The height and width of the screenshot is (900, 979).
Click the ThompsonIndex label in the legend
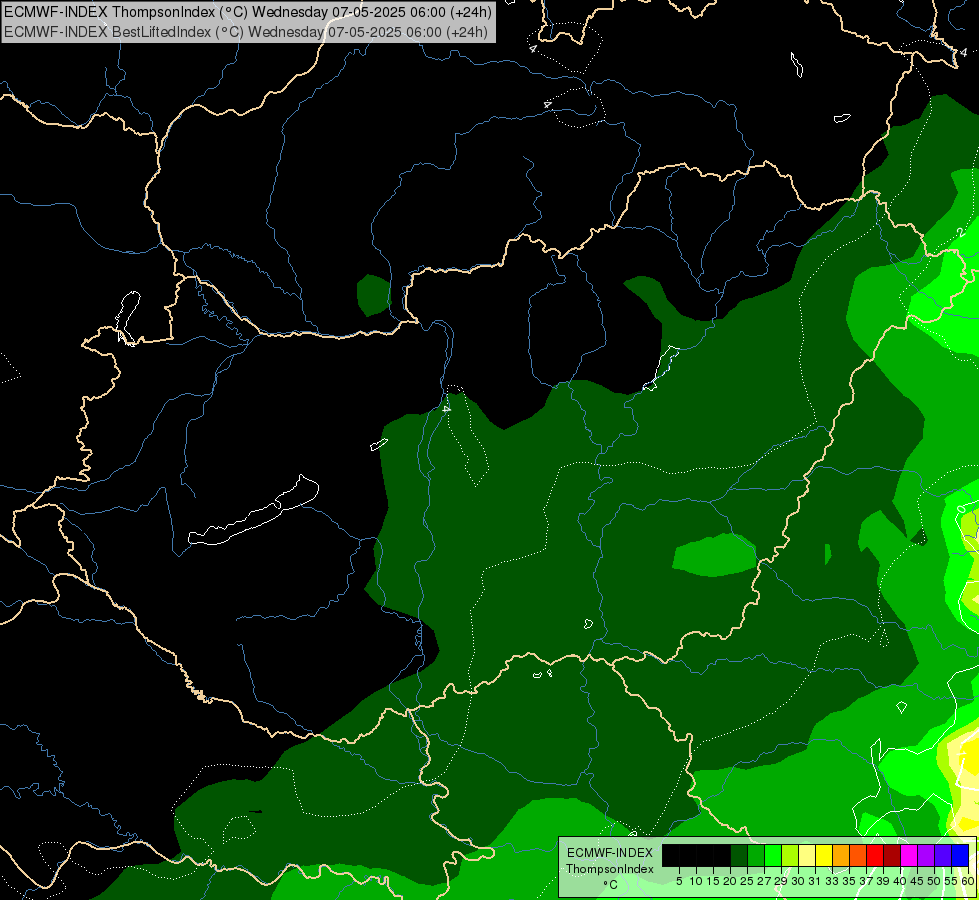pyautogui.click(x=610, y=869)
